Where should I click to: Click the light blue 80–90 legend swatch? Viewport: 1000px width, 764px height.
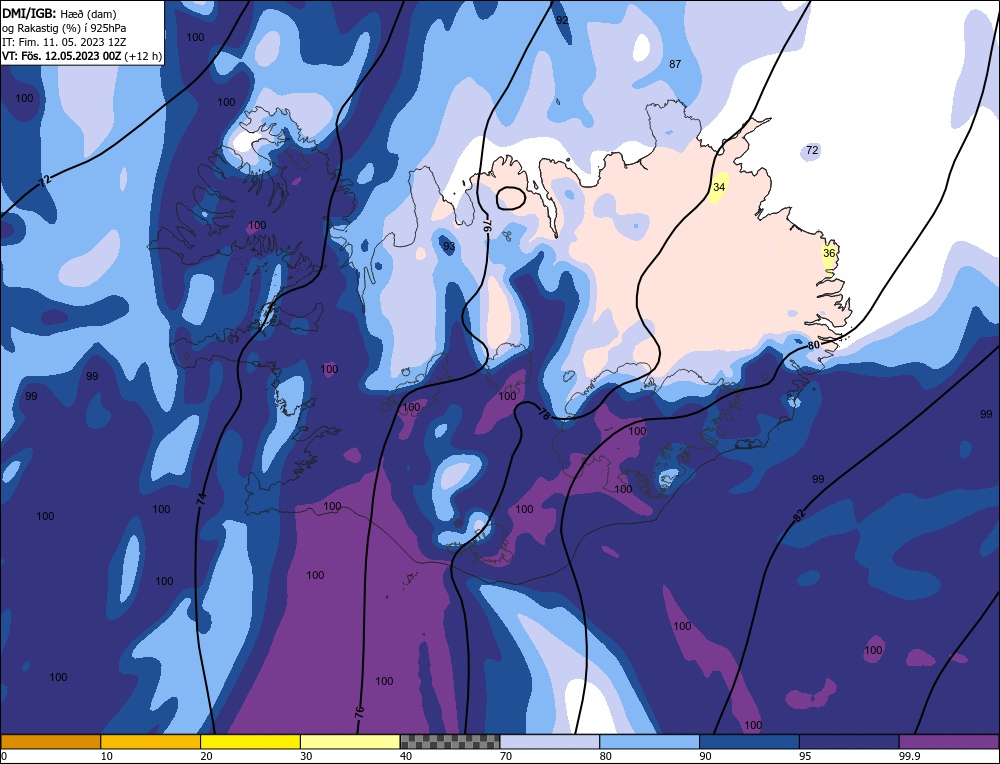click(x=649, y=742)
